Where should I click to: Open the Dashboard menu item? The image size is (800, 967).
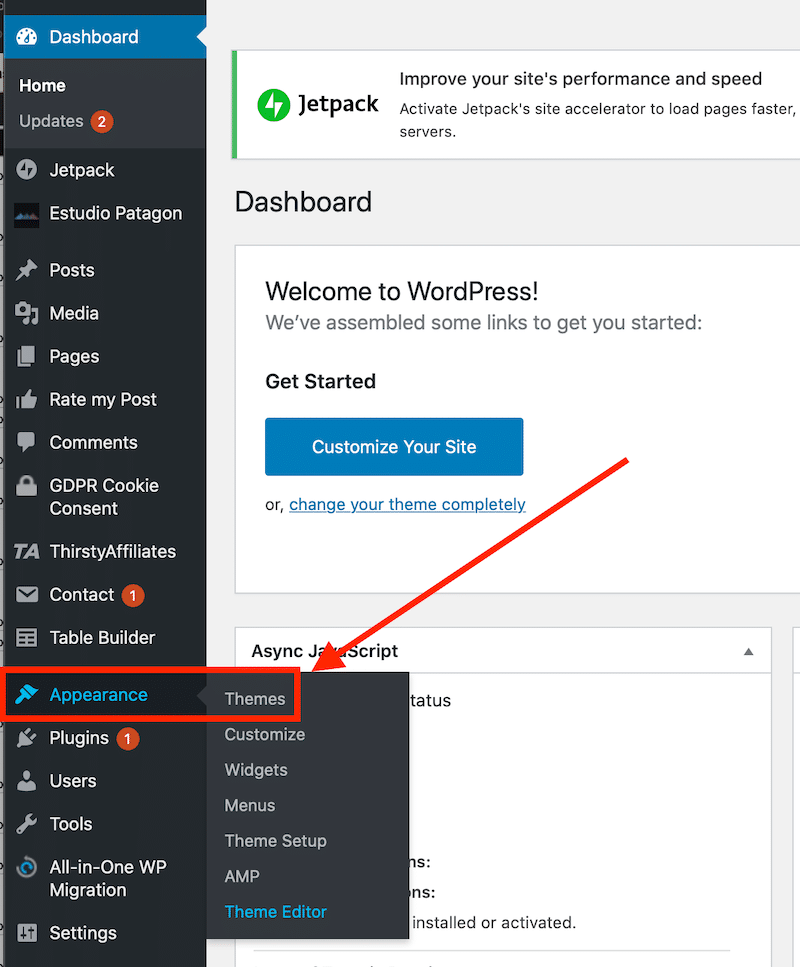pyautogui.click(x=105, y=37)
